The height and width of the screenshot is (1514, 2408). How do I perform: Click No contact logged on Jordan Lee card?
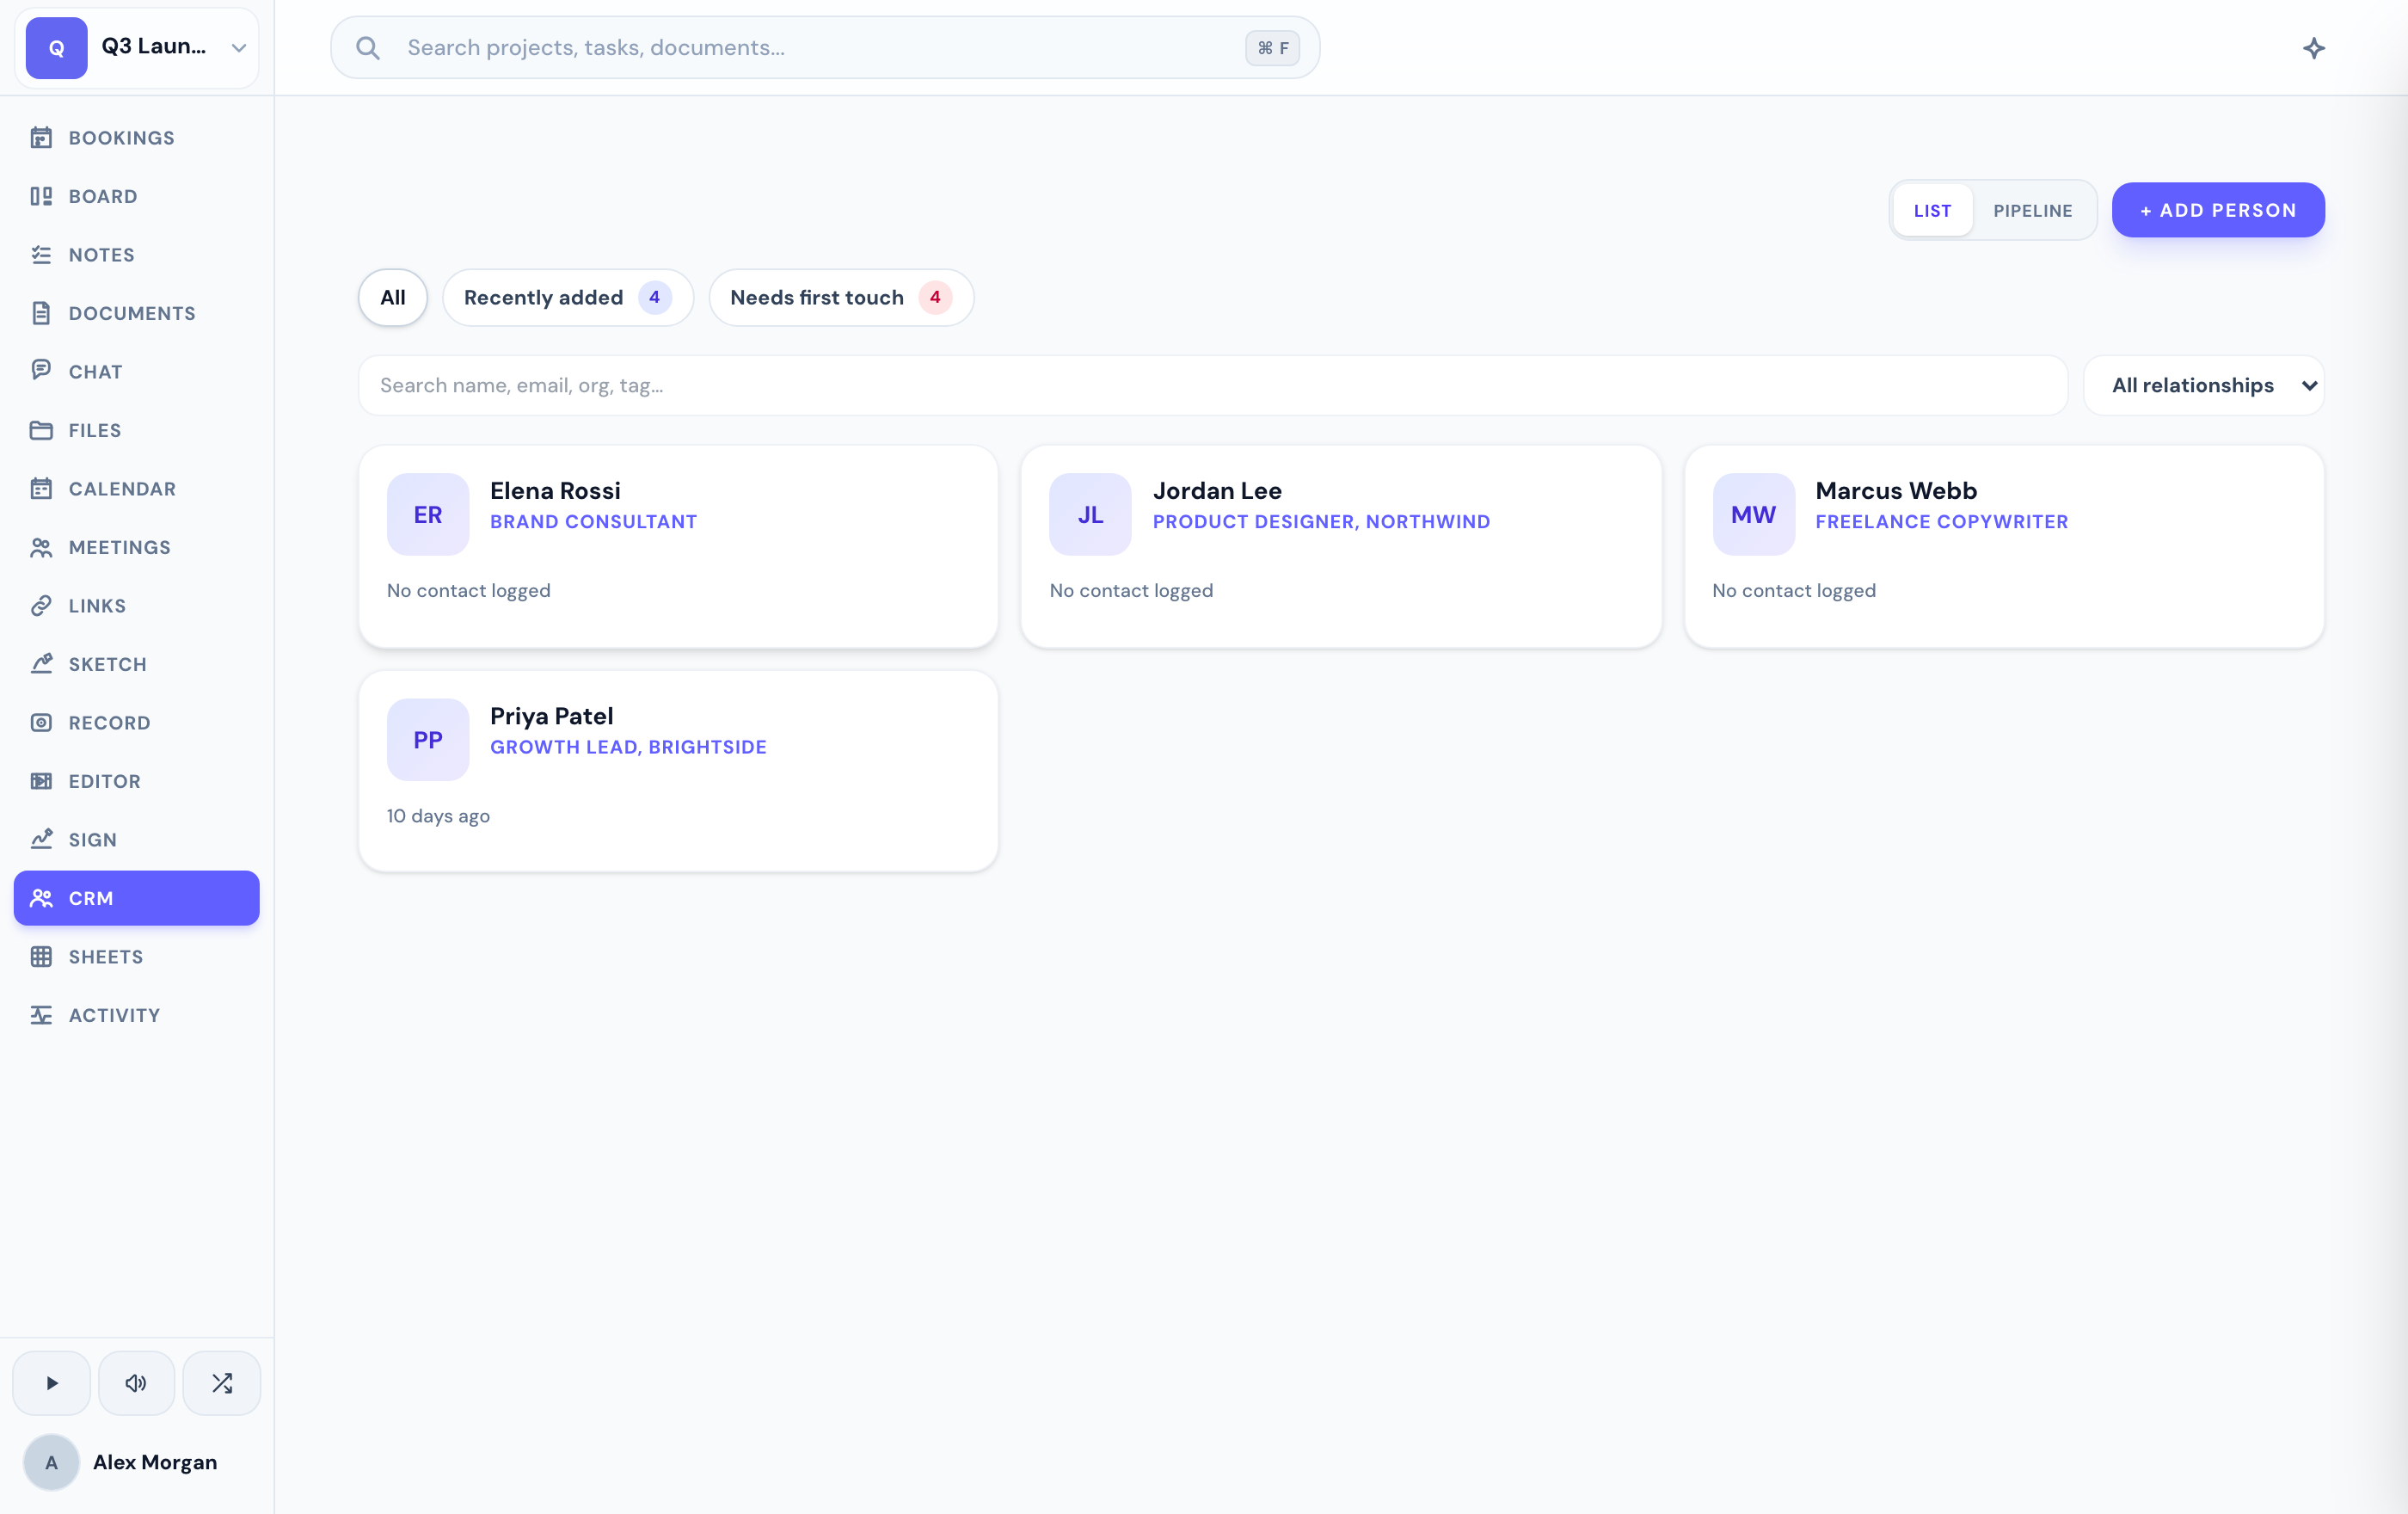[1131, 590]
